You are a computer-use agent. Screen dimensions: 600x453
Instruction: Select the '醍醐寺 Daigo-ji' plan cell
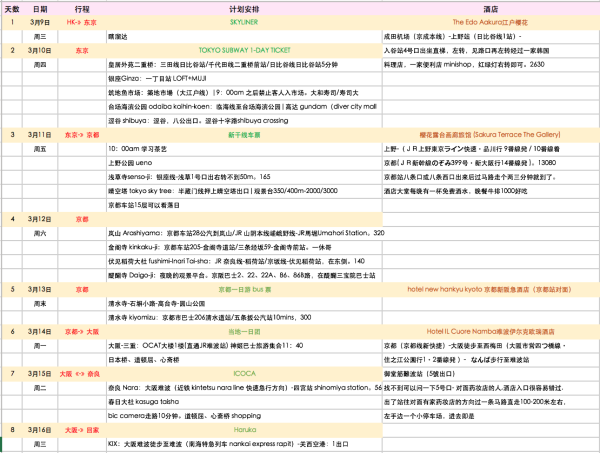tap(244, 275)
